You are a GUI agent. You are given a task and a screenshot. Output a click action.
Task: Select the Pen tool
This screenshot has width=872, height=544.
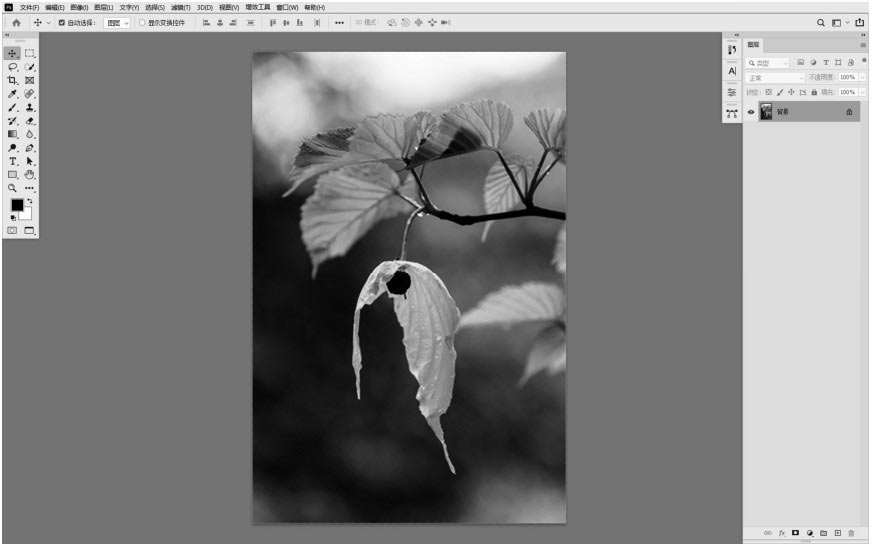[x=29, y=147]
